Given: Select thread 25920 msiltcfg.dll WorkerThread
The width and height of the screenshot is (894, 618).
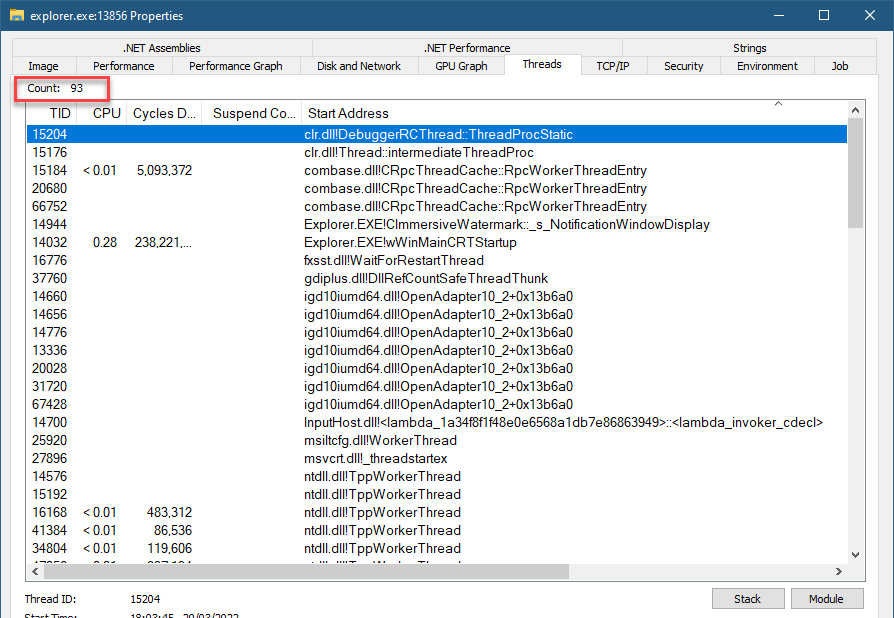Looking at the screenshot, I should point(380,441).
